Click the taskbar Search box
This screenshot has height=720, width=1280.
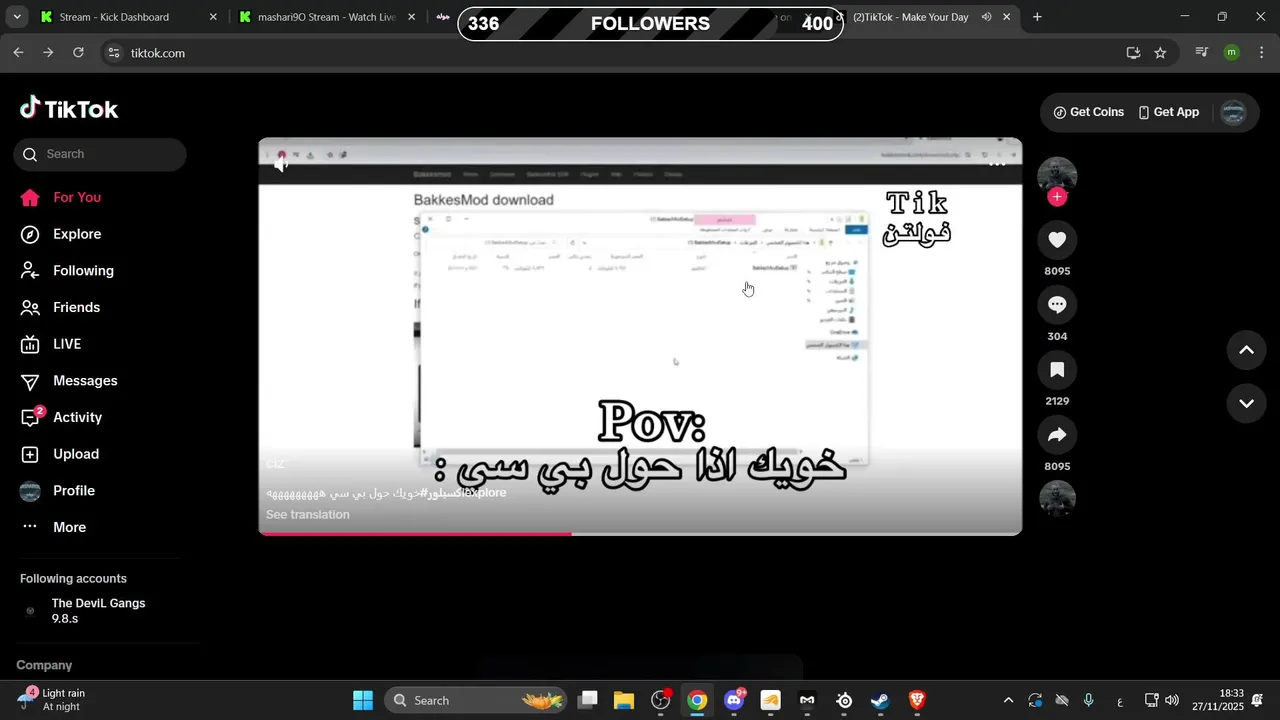(475, 700)
